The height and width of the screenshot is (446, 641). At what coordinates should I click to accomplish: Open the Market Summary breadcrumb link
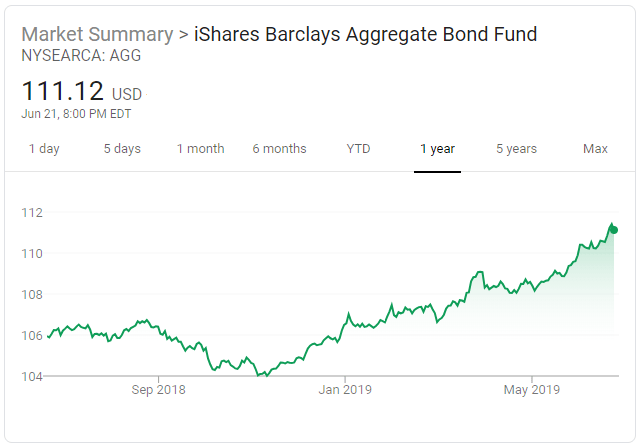click(97, 34)
